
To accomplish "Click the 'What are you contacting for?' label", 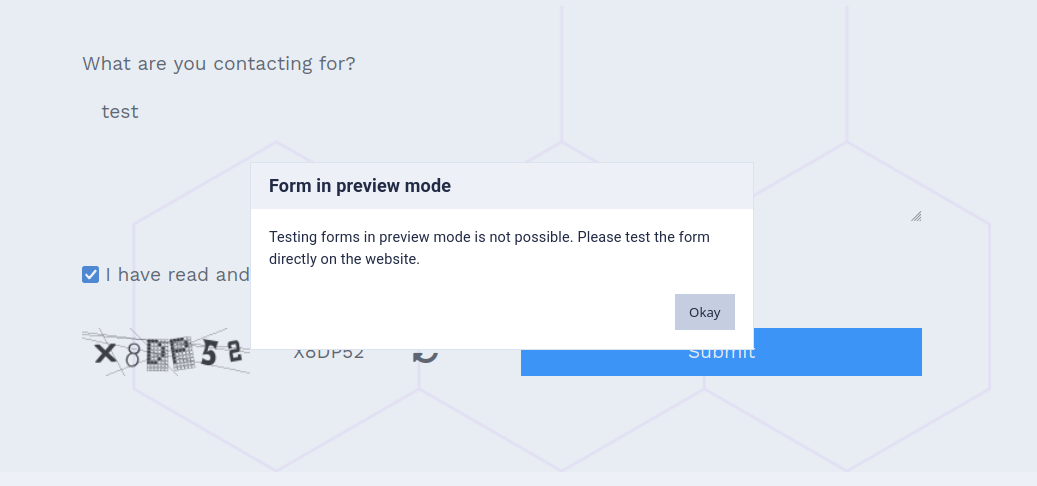I will tap(219, 64).
